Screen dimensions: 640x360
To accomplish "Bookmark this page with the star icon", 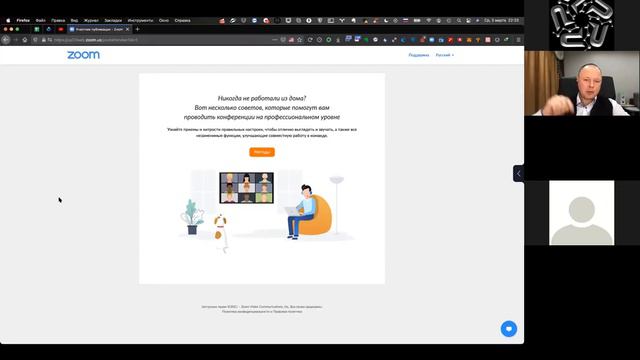I will (x=300, y=40).
